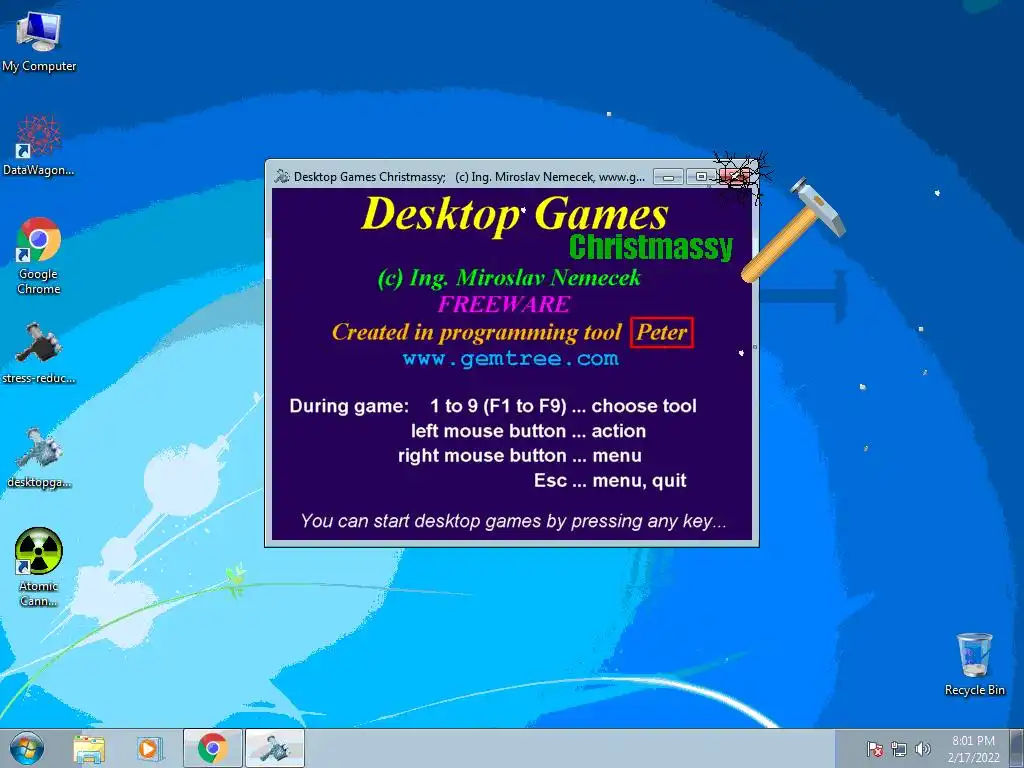This screenshot has height=768, width=1024.
Task: Select the stress-reduc... desktop icon
Action: 39,353
